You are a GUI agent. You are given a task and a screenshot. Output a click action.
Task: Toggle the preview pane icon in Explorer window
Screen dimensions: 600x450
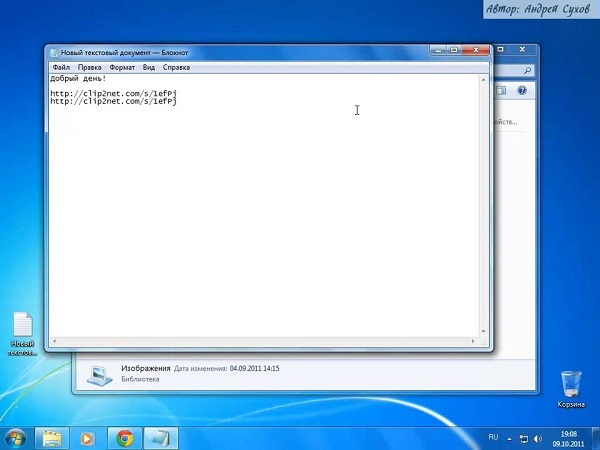501,90
